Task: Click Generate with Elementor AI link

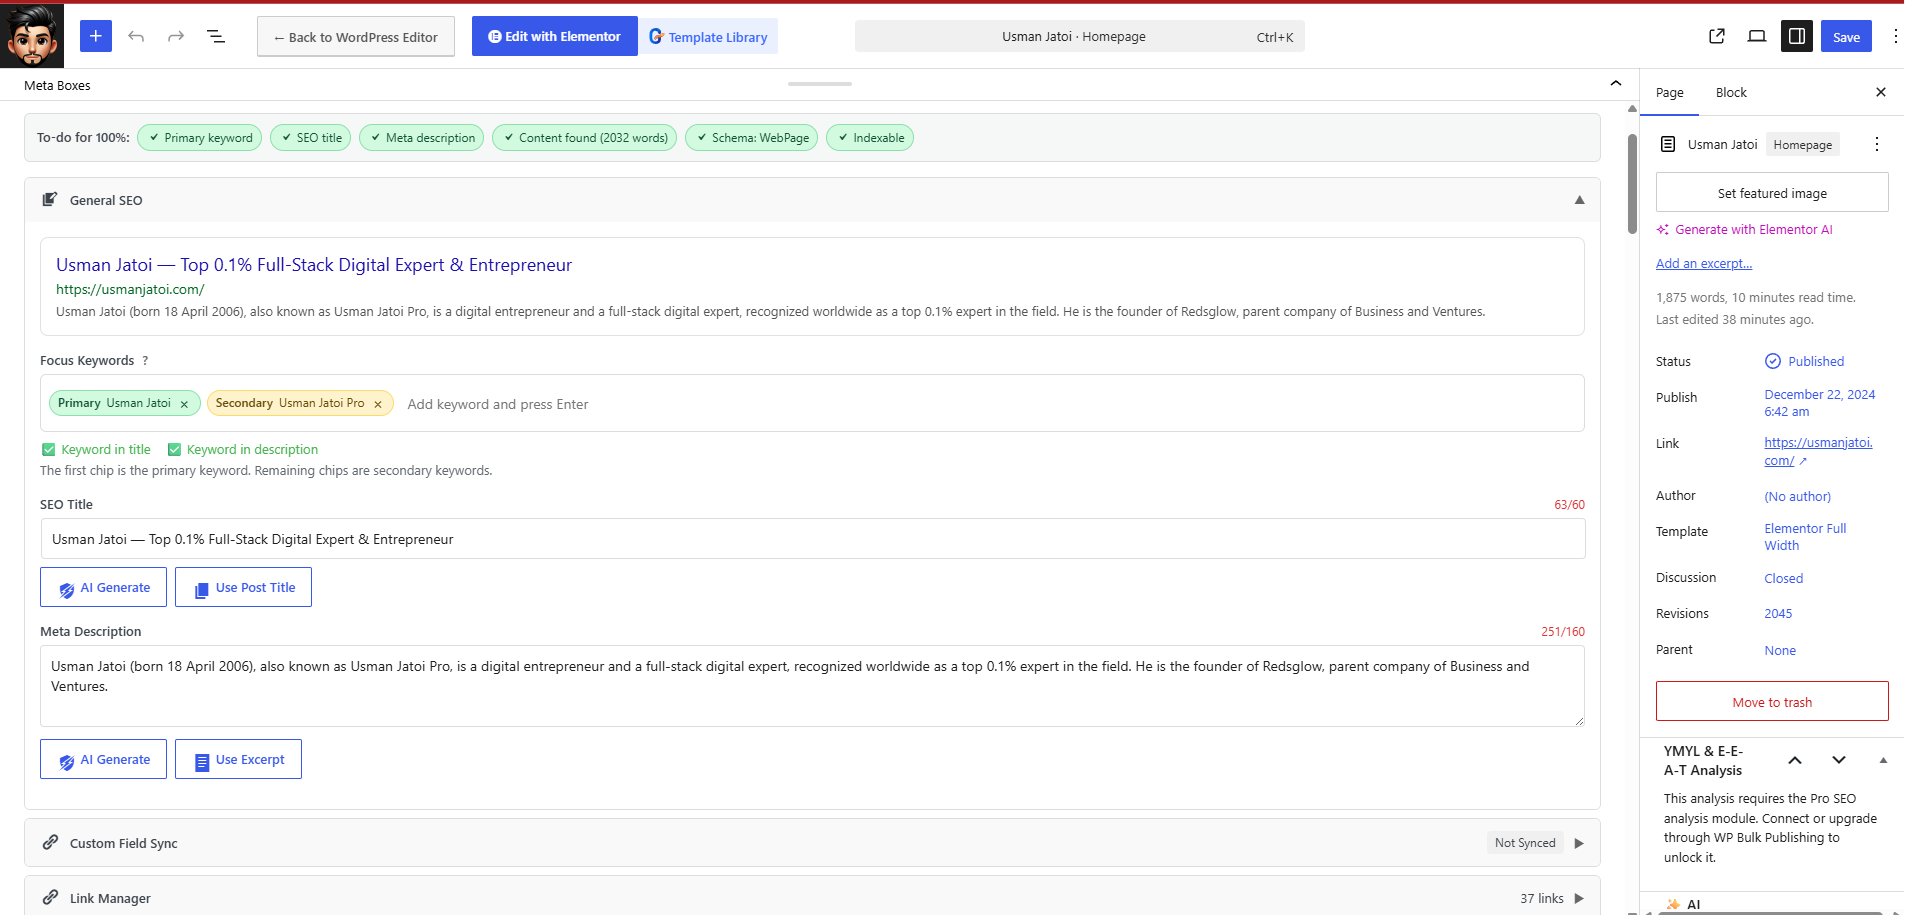Action: (x=1744, y=229)
